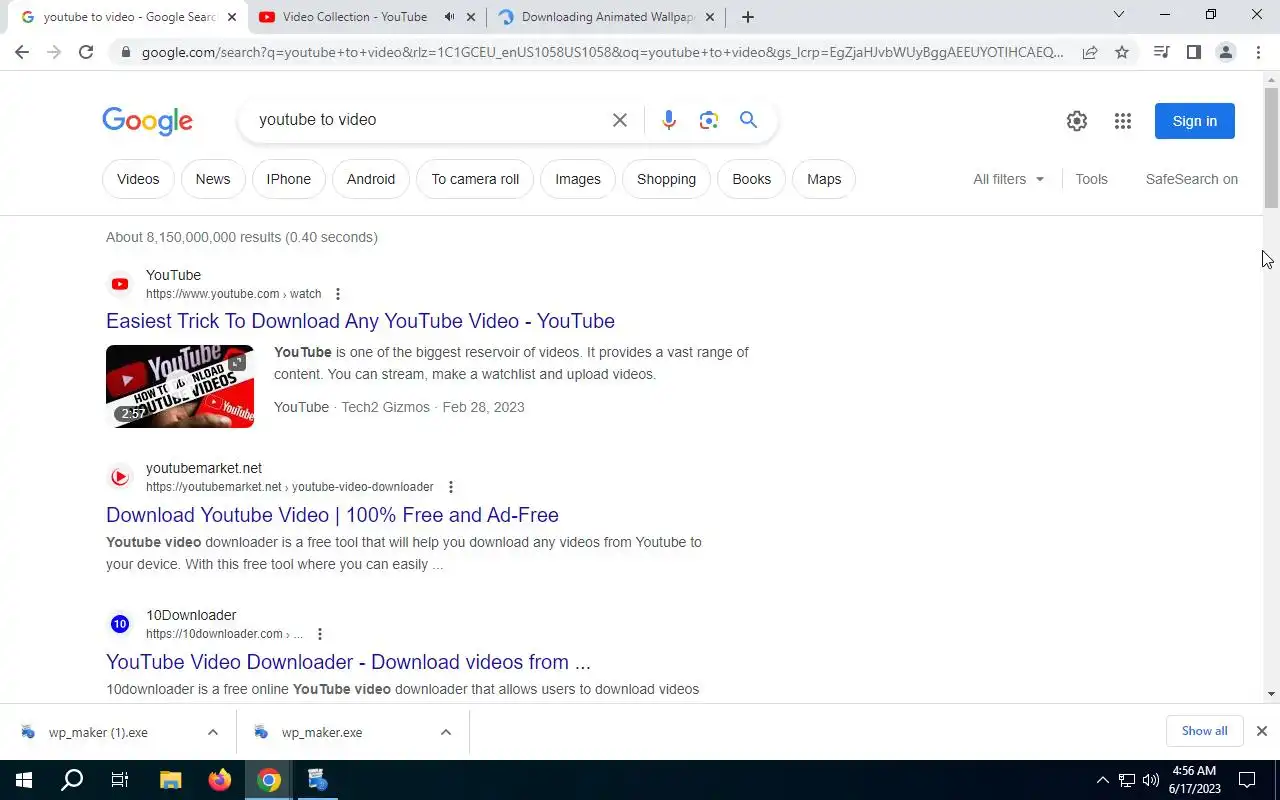Open Google quick settings gear

pos(1077,121)
